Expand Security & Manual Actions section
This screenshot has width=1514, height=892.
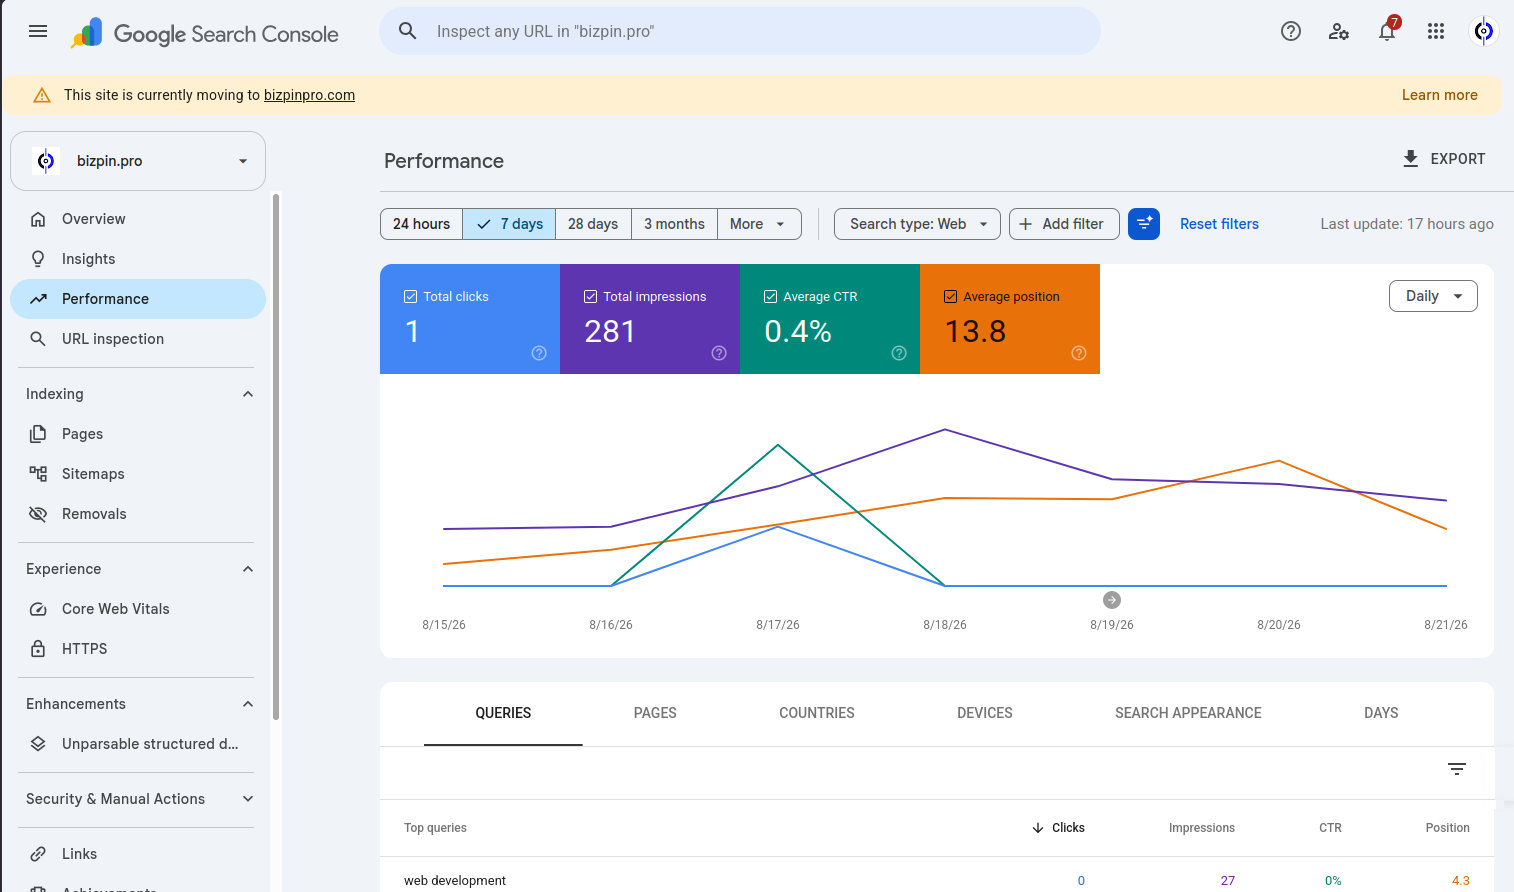[248, 799]
